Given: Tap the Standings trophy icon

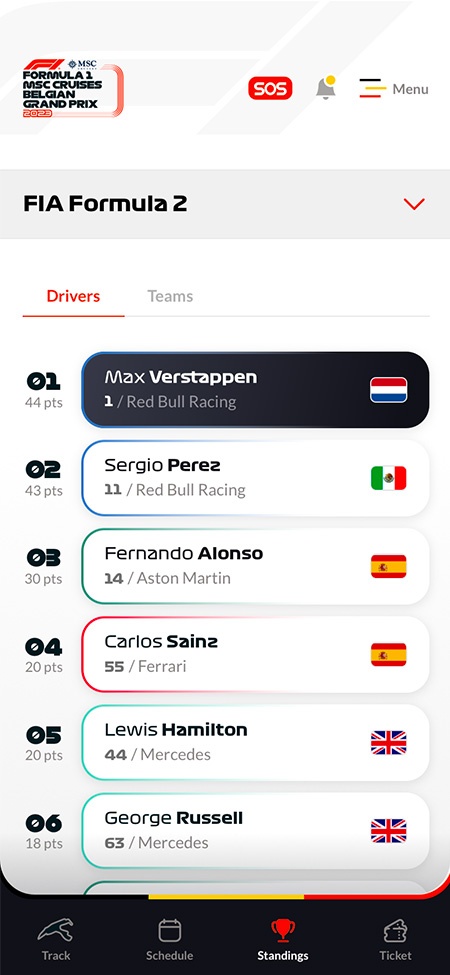Looking at the screenshot, I should pos(283,931).
